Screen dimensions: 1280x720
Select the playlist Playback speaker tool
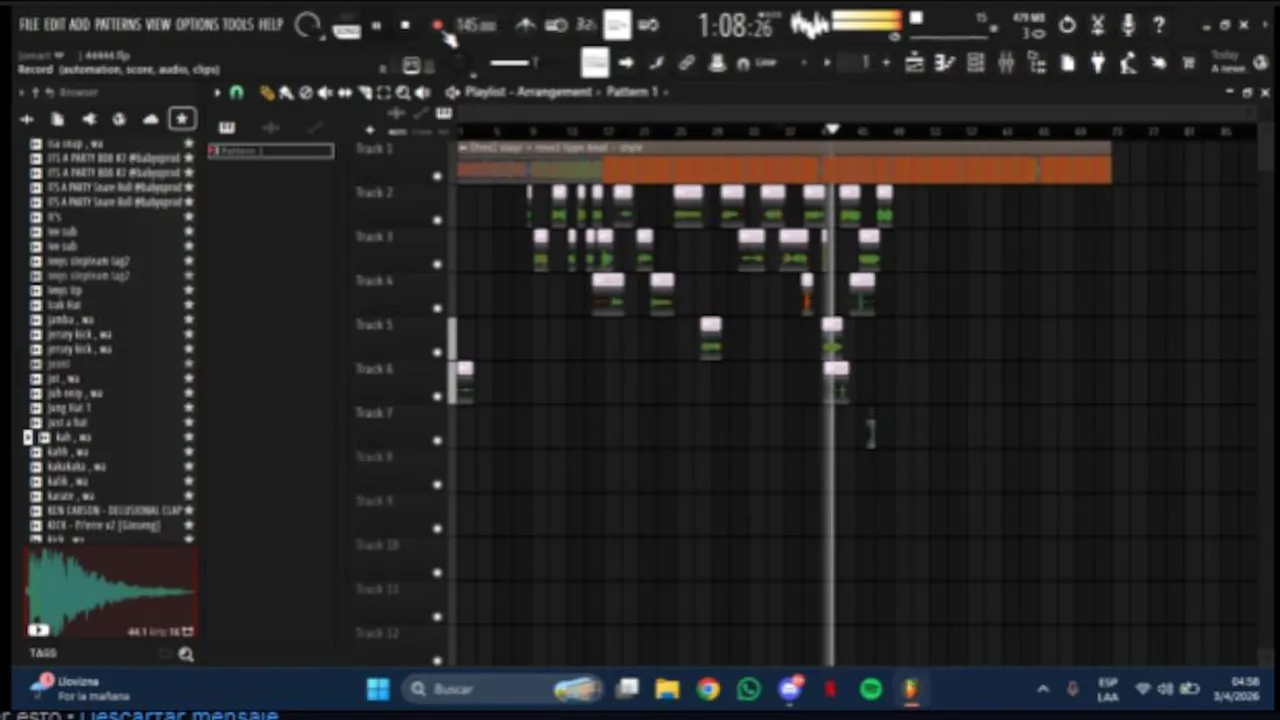coord(423,93)
